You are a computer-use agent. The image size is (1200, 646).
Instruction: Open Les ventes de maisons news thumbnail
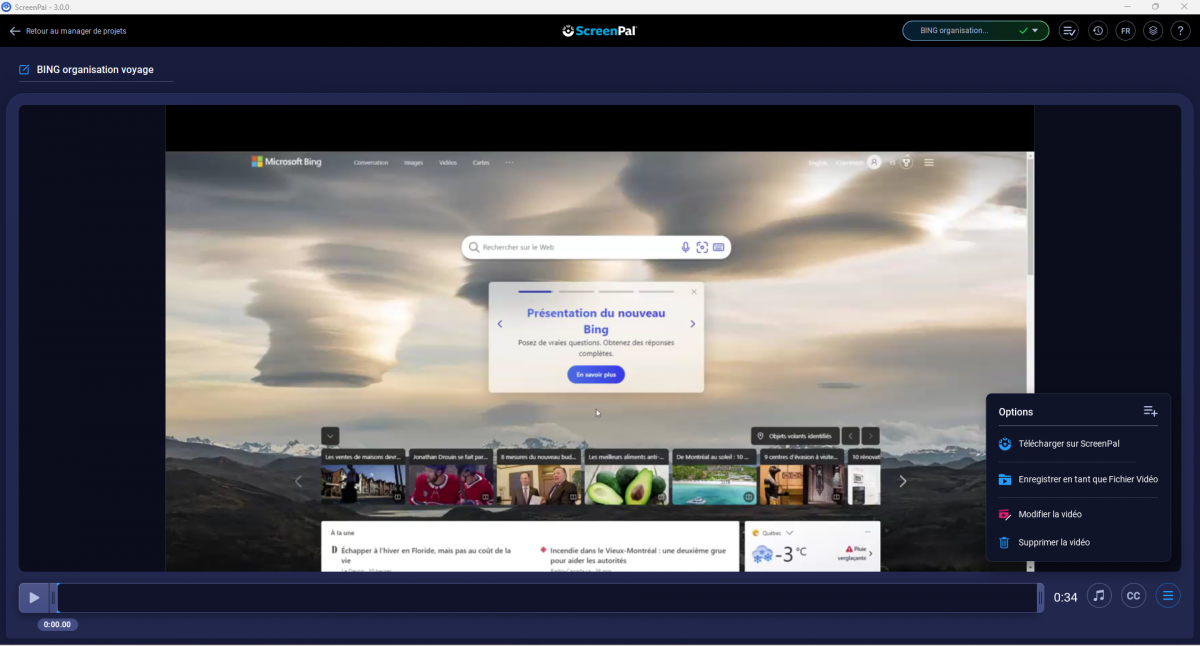click(x=364, y=477)
